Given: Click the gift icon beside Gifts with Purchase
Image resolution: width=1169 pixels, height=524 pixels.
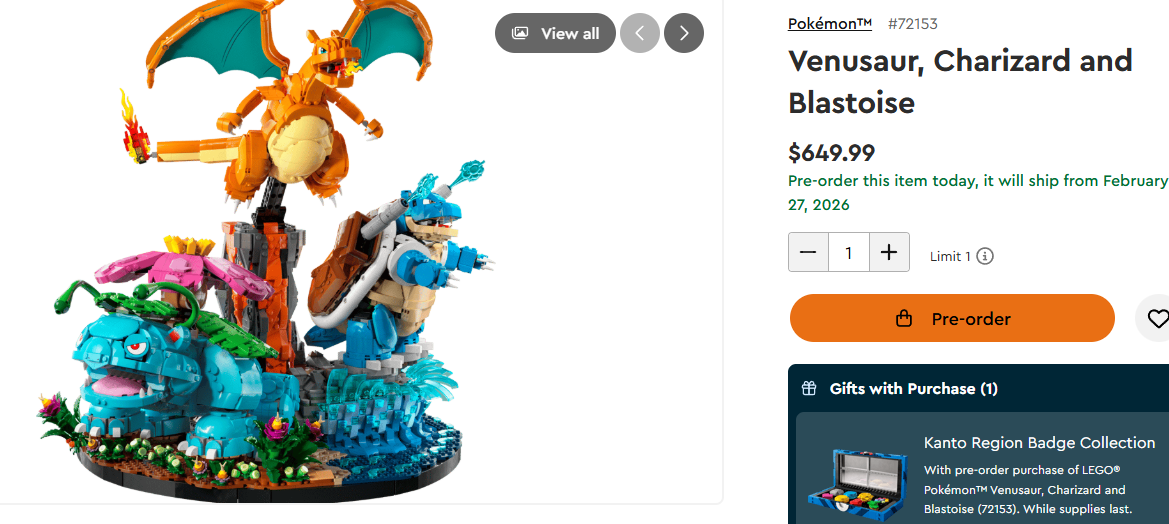Looking at the screenshot, I should [x=809, y=388].
